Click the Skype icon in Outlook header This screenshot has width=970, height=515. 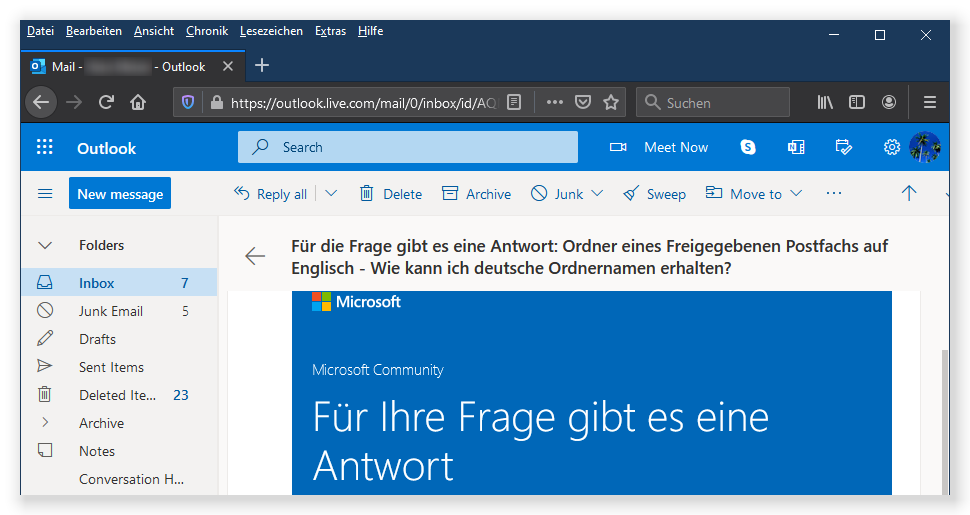point(748,147)
